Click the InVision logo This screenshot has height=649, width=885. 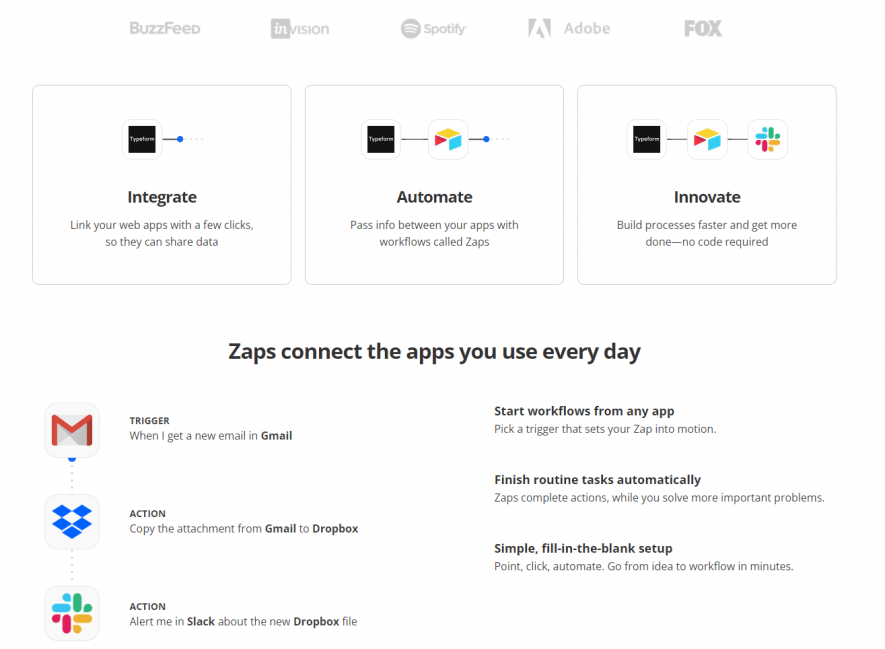(x=300, y=29)
